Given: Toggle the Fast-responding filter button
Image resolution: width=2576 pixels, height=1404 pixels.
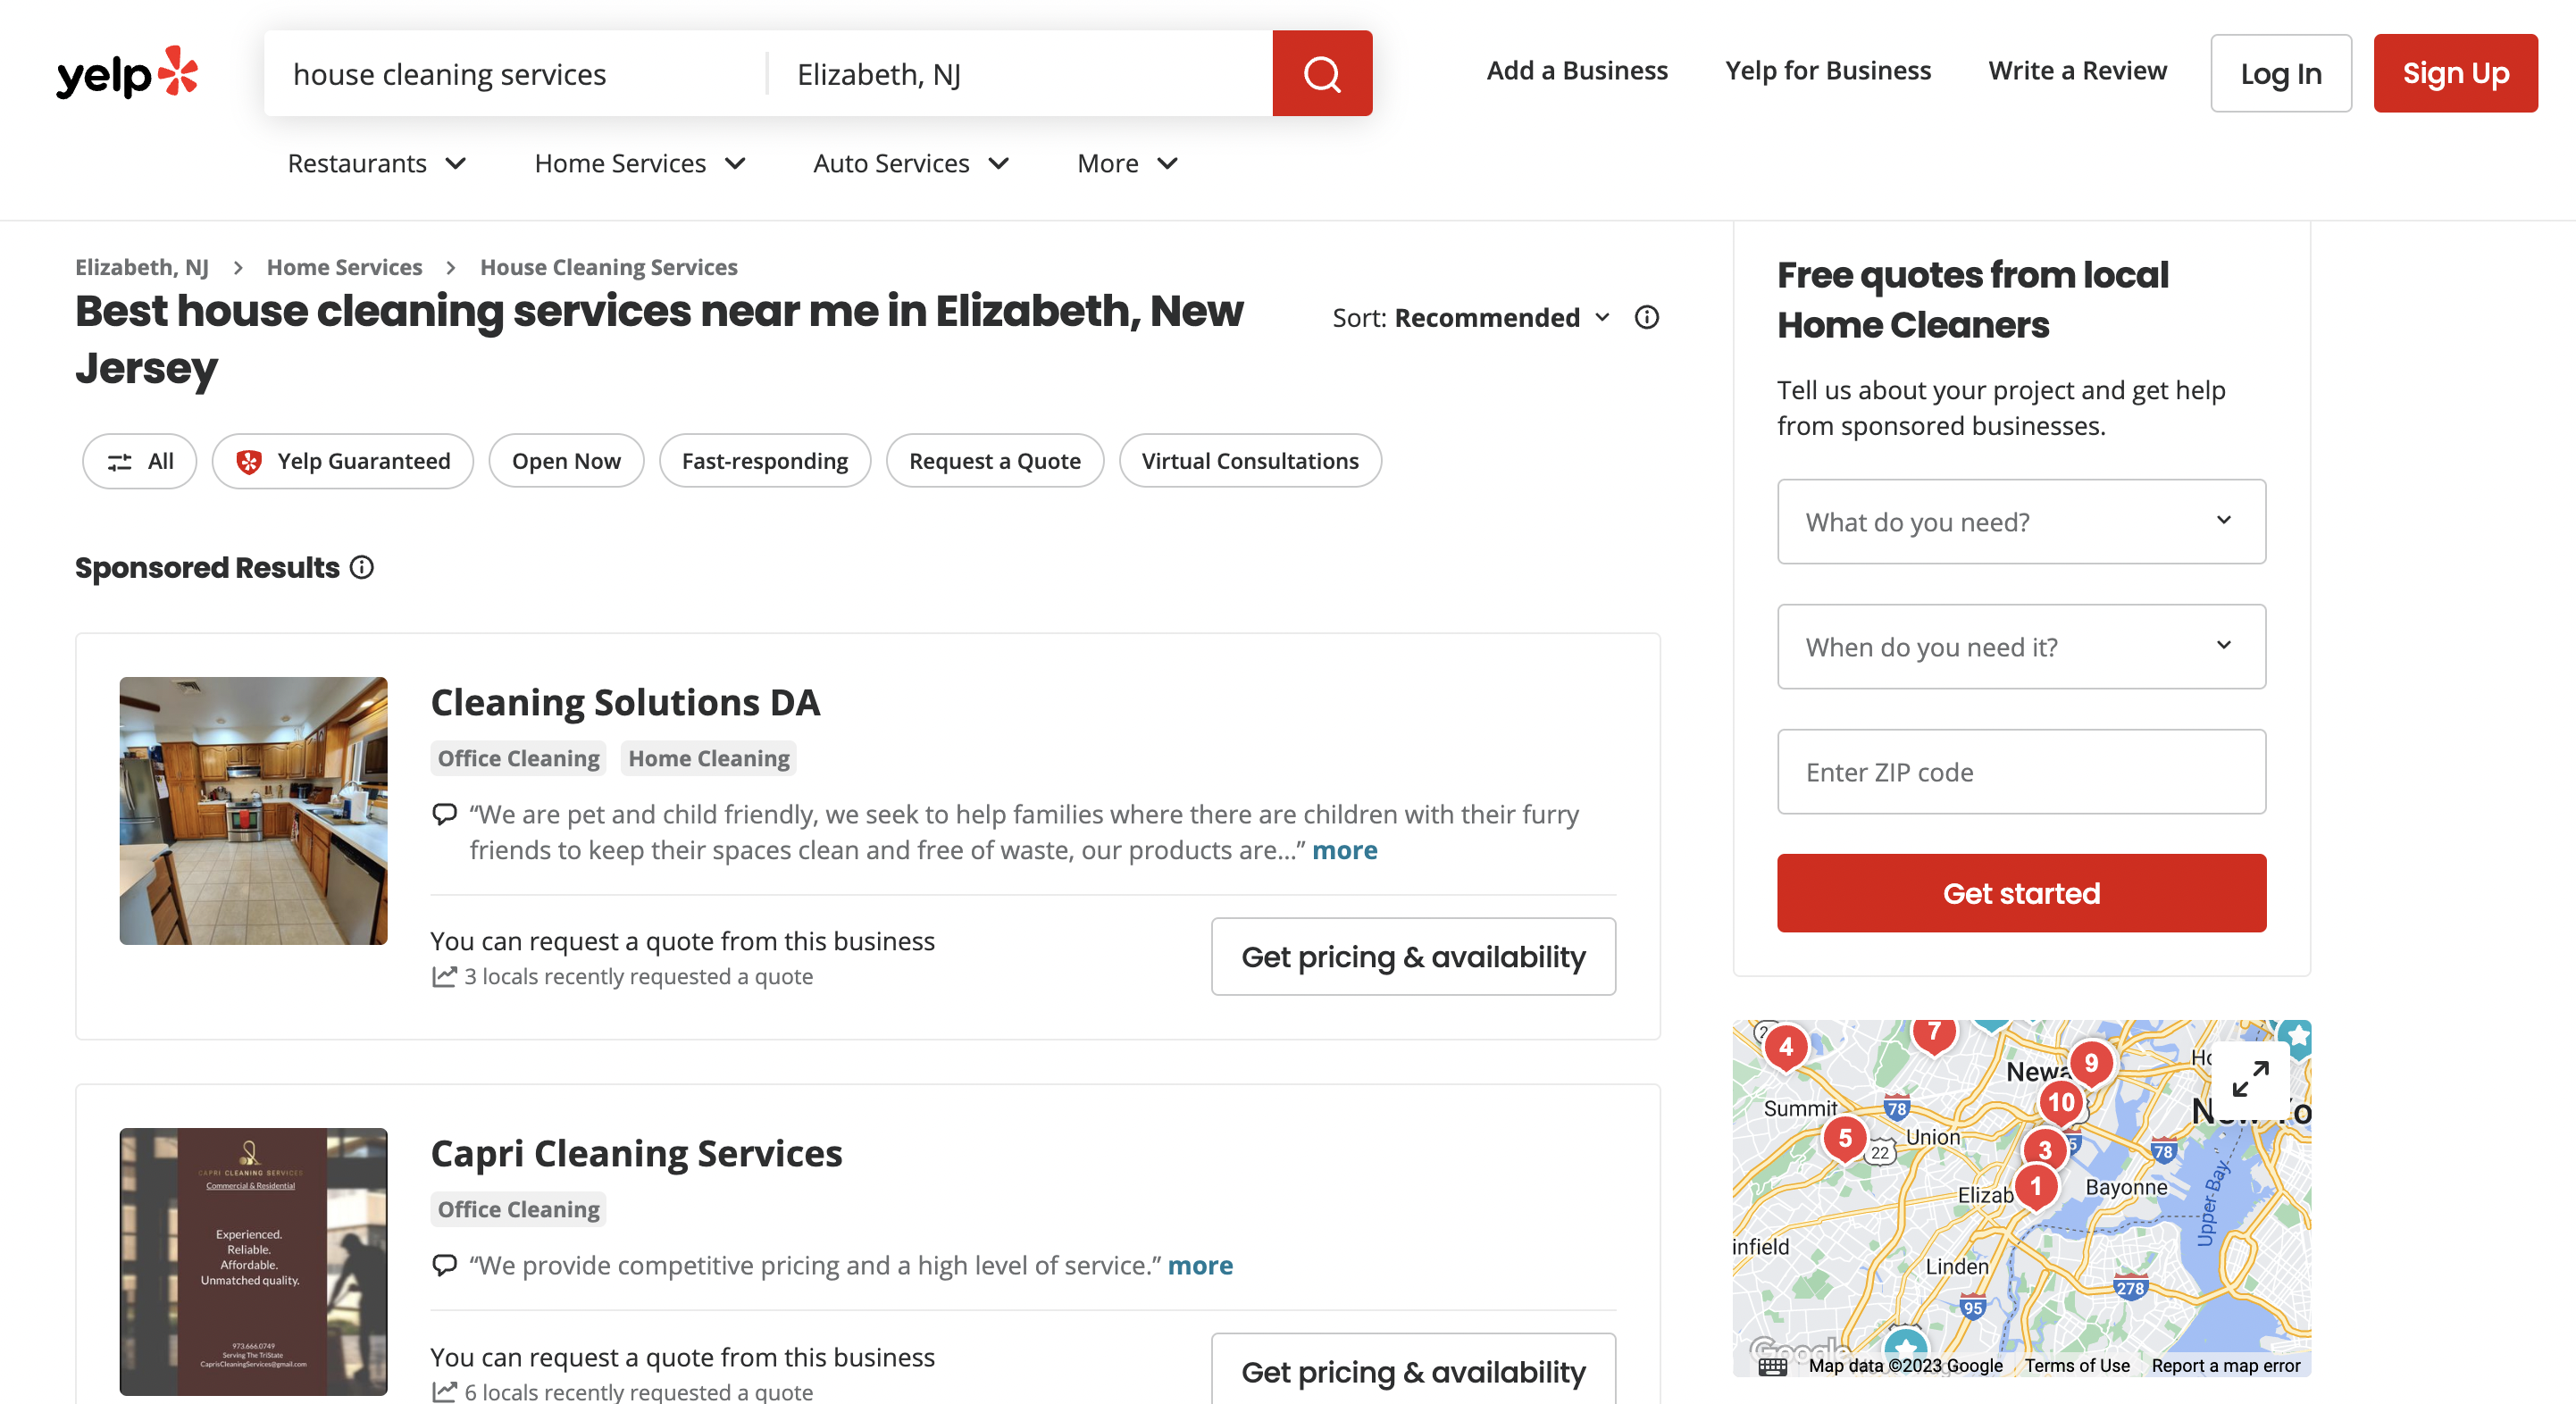Looking at the screenshot, I should pos(765,460).
